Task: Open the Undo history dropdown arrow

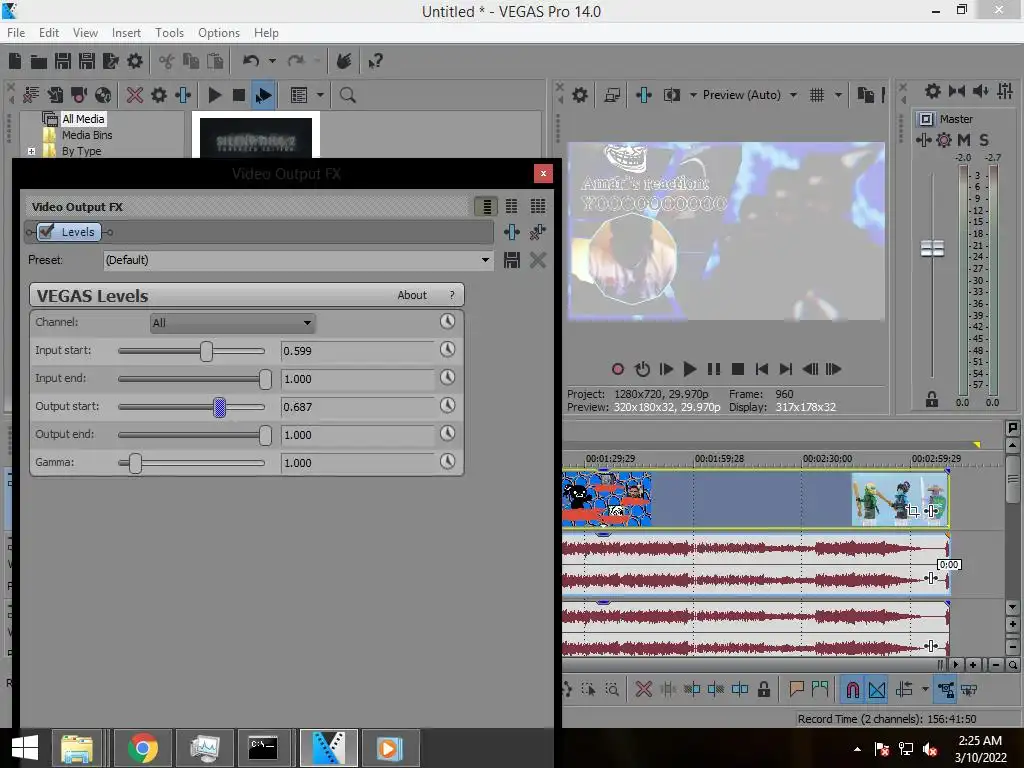Action: pyautogui.click(x=272, y=61)
